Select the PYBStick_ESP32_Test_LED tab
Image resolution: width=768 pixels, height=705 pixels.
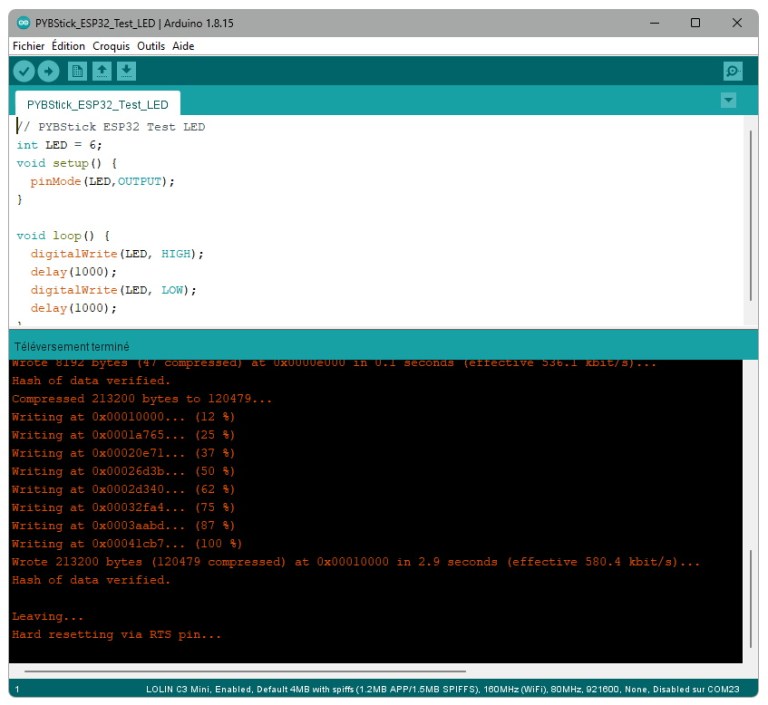[97, 104]
